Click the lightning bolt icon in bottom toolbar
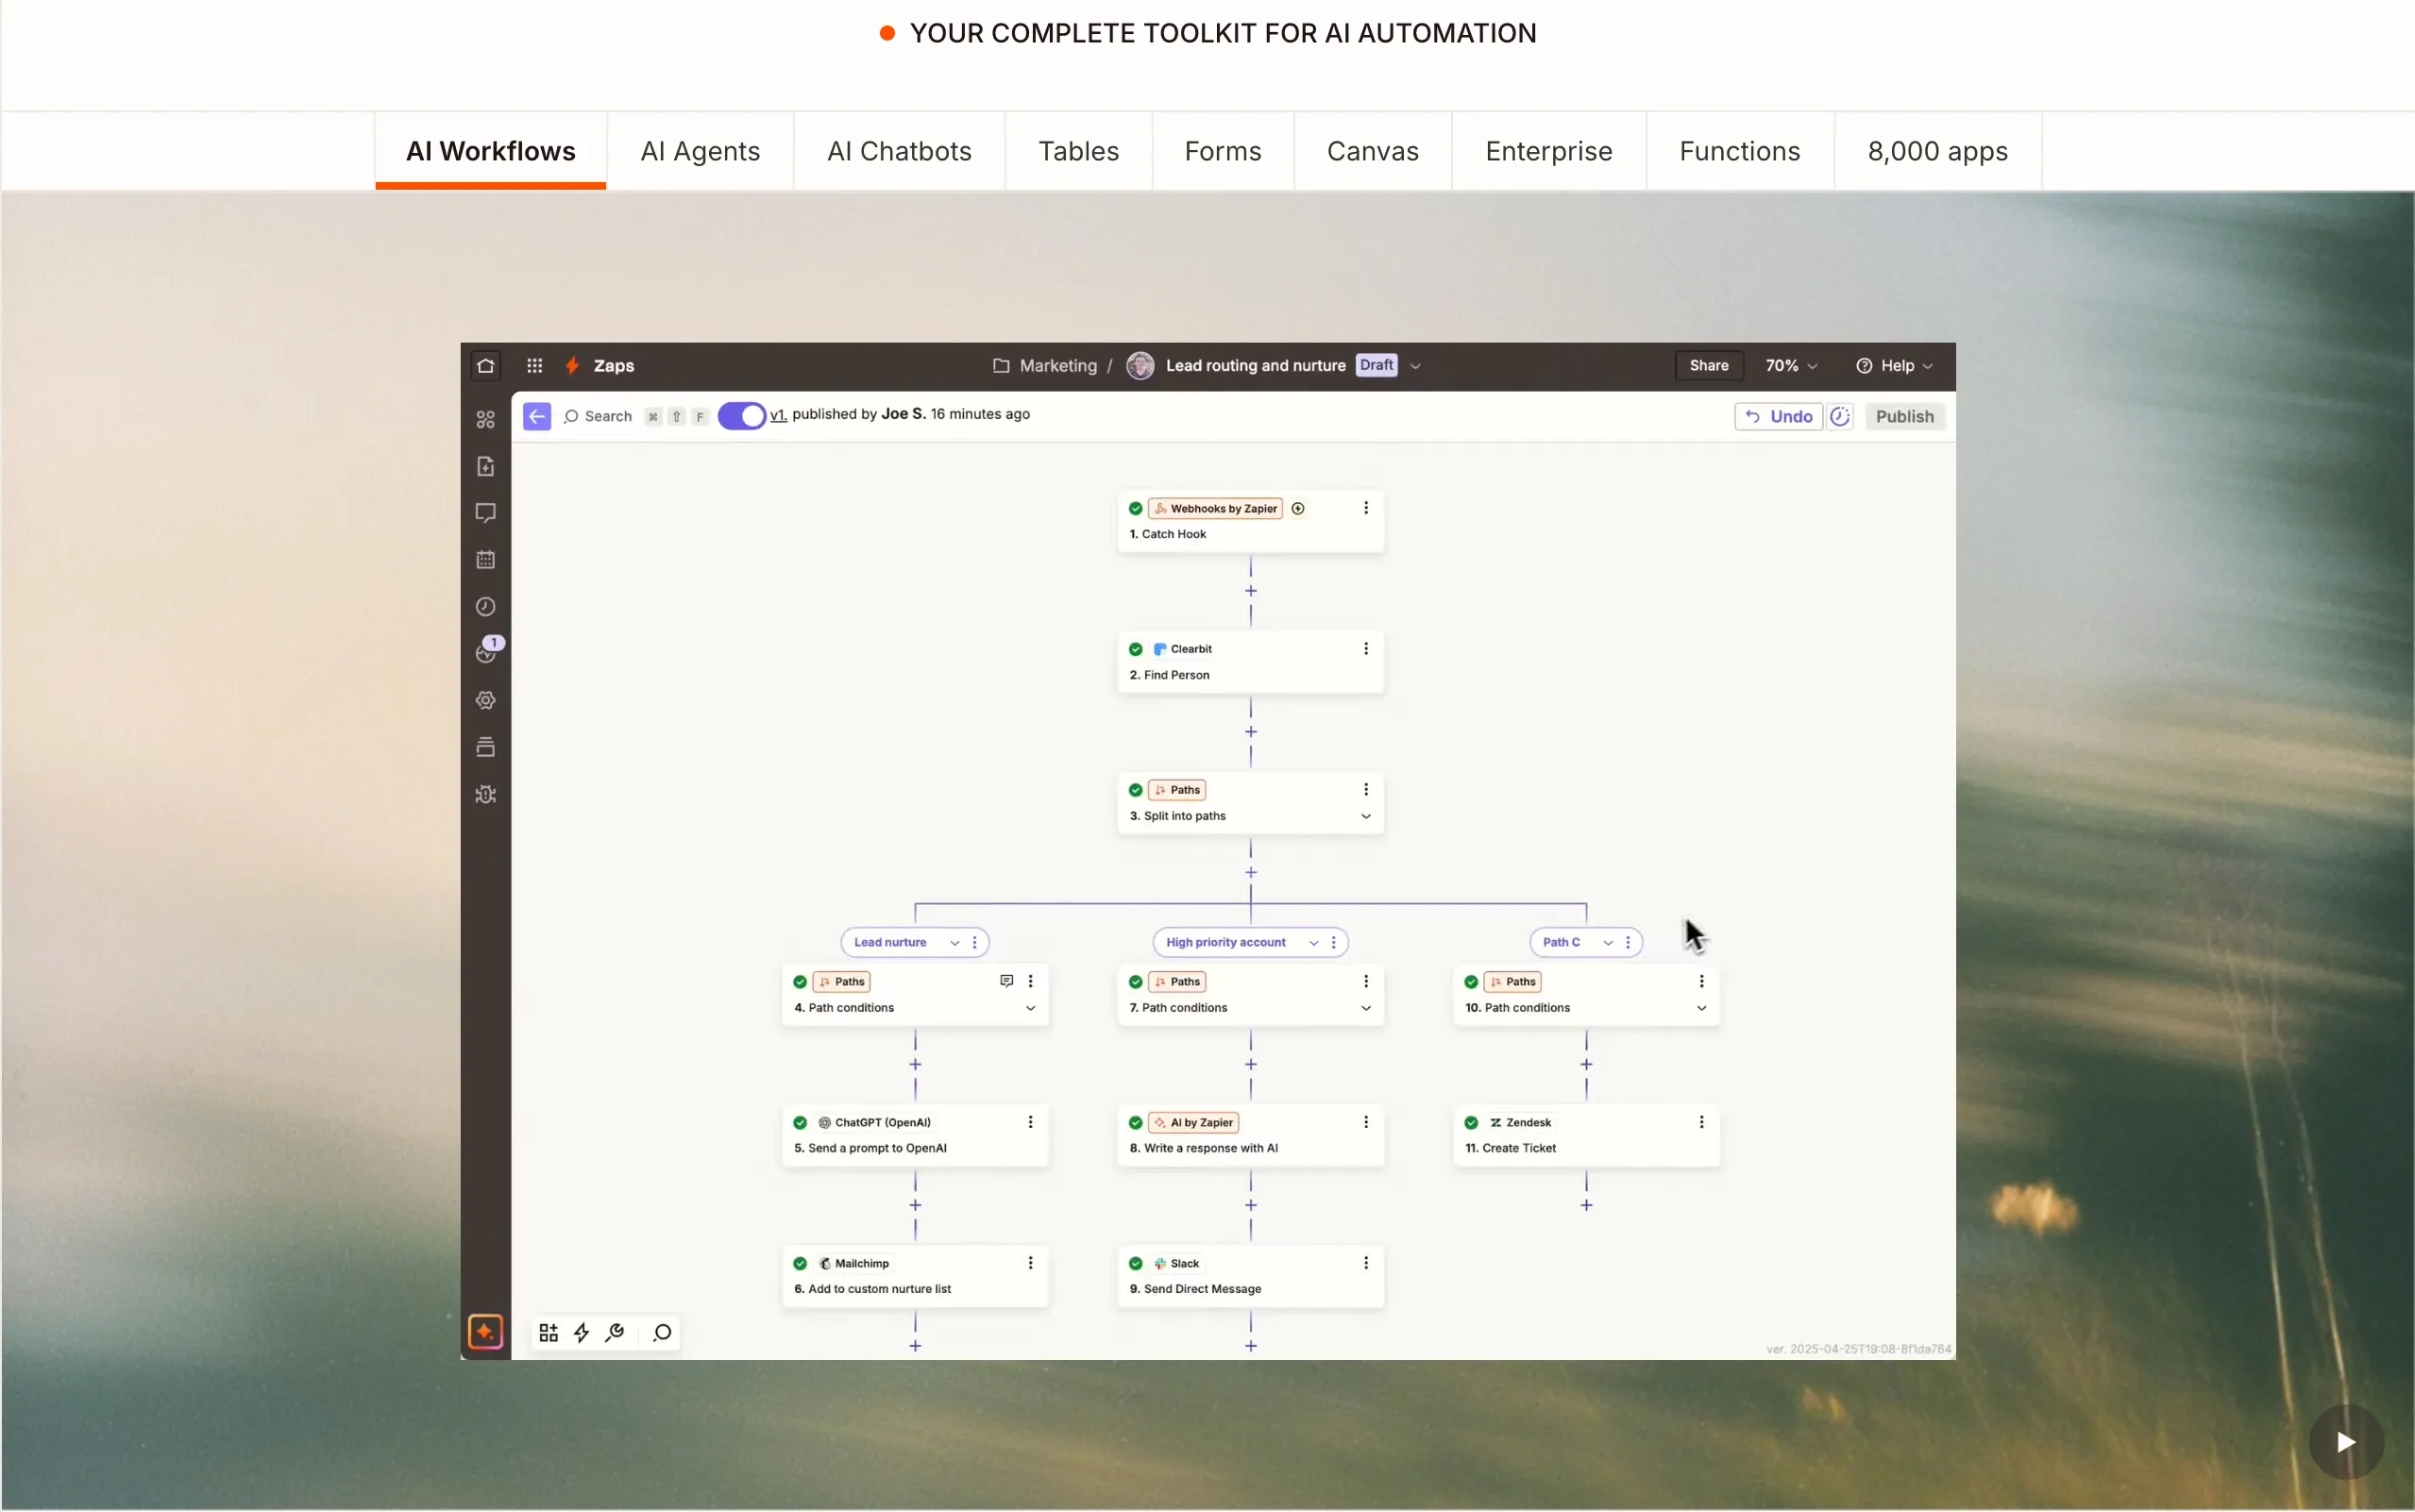This screenshot has height=1512, width=2415. pos(581,1332)
